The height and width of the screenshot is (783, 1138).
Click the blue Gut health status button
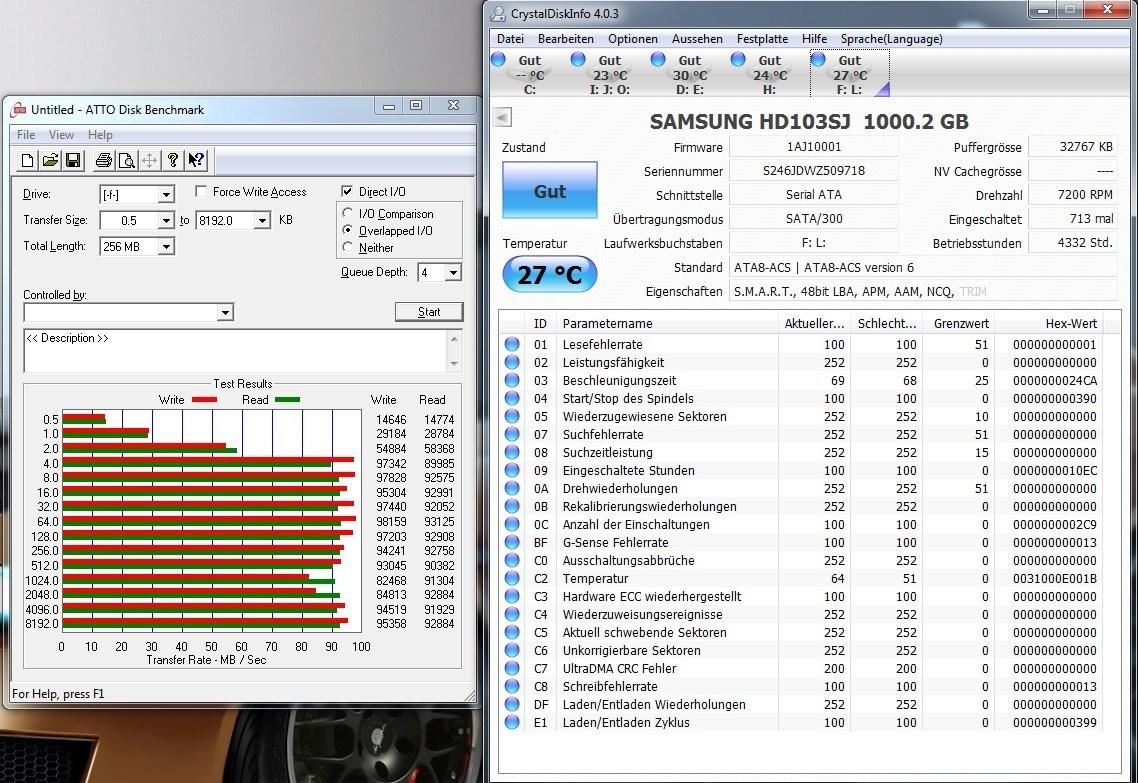pyautogui.click(x=550, y=191)
